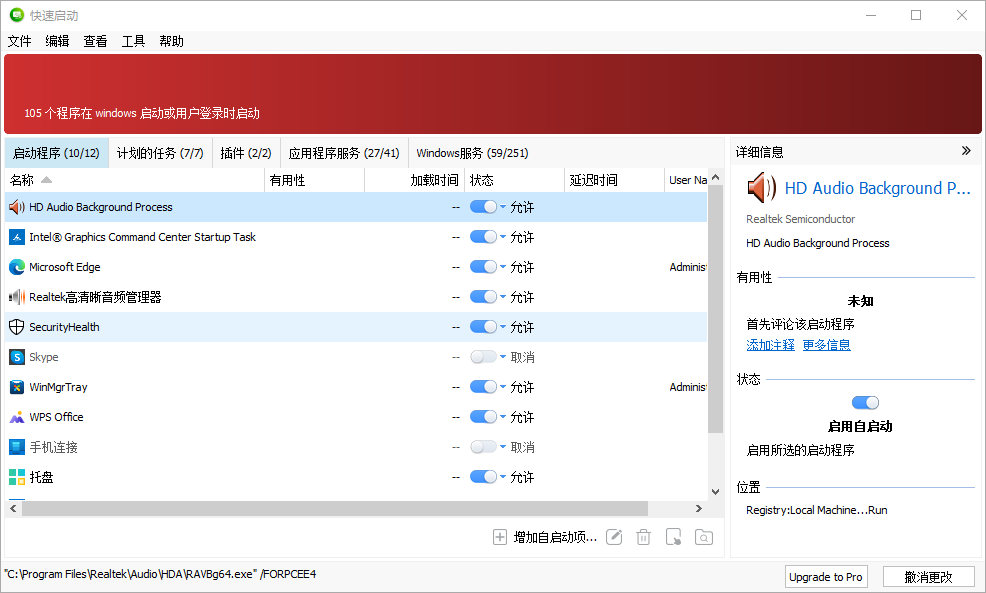The image size is (986, 593).
Task: Toggle HD Audio Background Process startup switch
Action: pos(484,207)
